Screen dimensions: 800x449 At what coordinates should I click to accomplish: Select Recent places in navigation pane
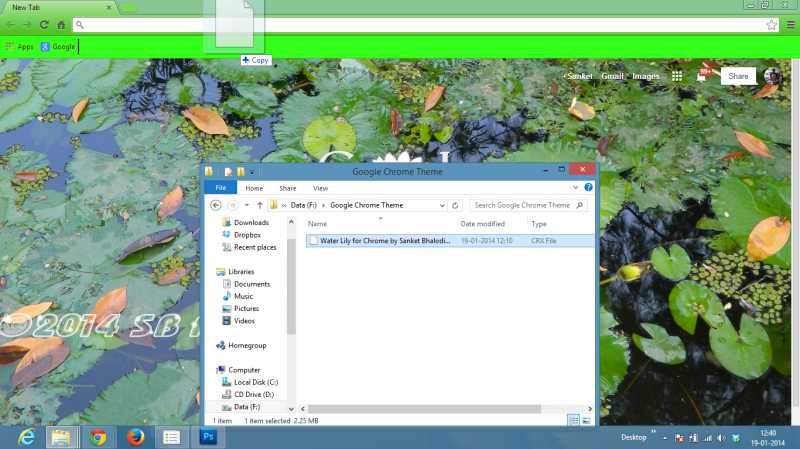(x=249, y=247)
